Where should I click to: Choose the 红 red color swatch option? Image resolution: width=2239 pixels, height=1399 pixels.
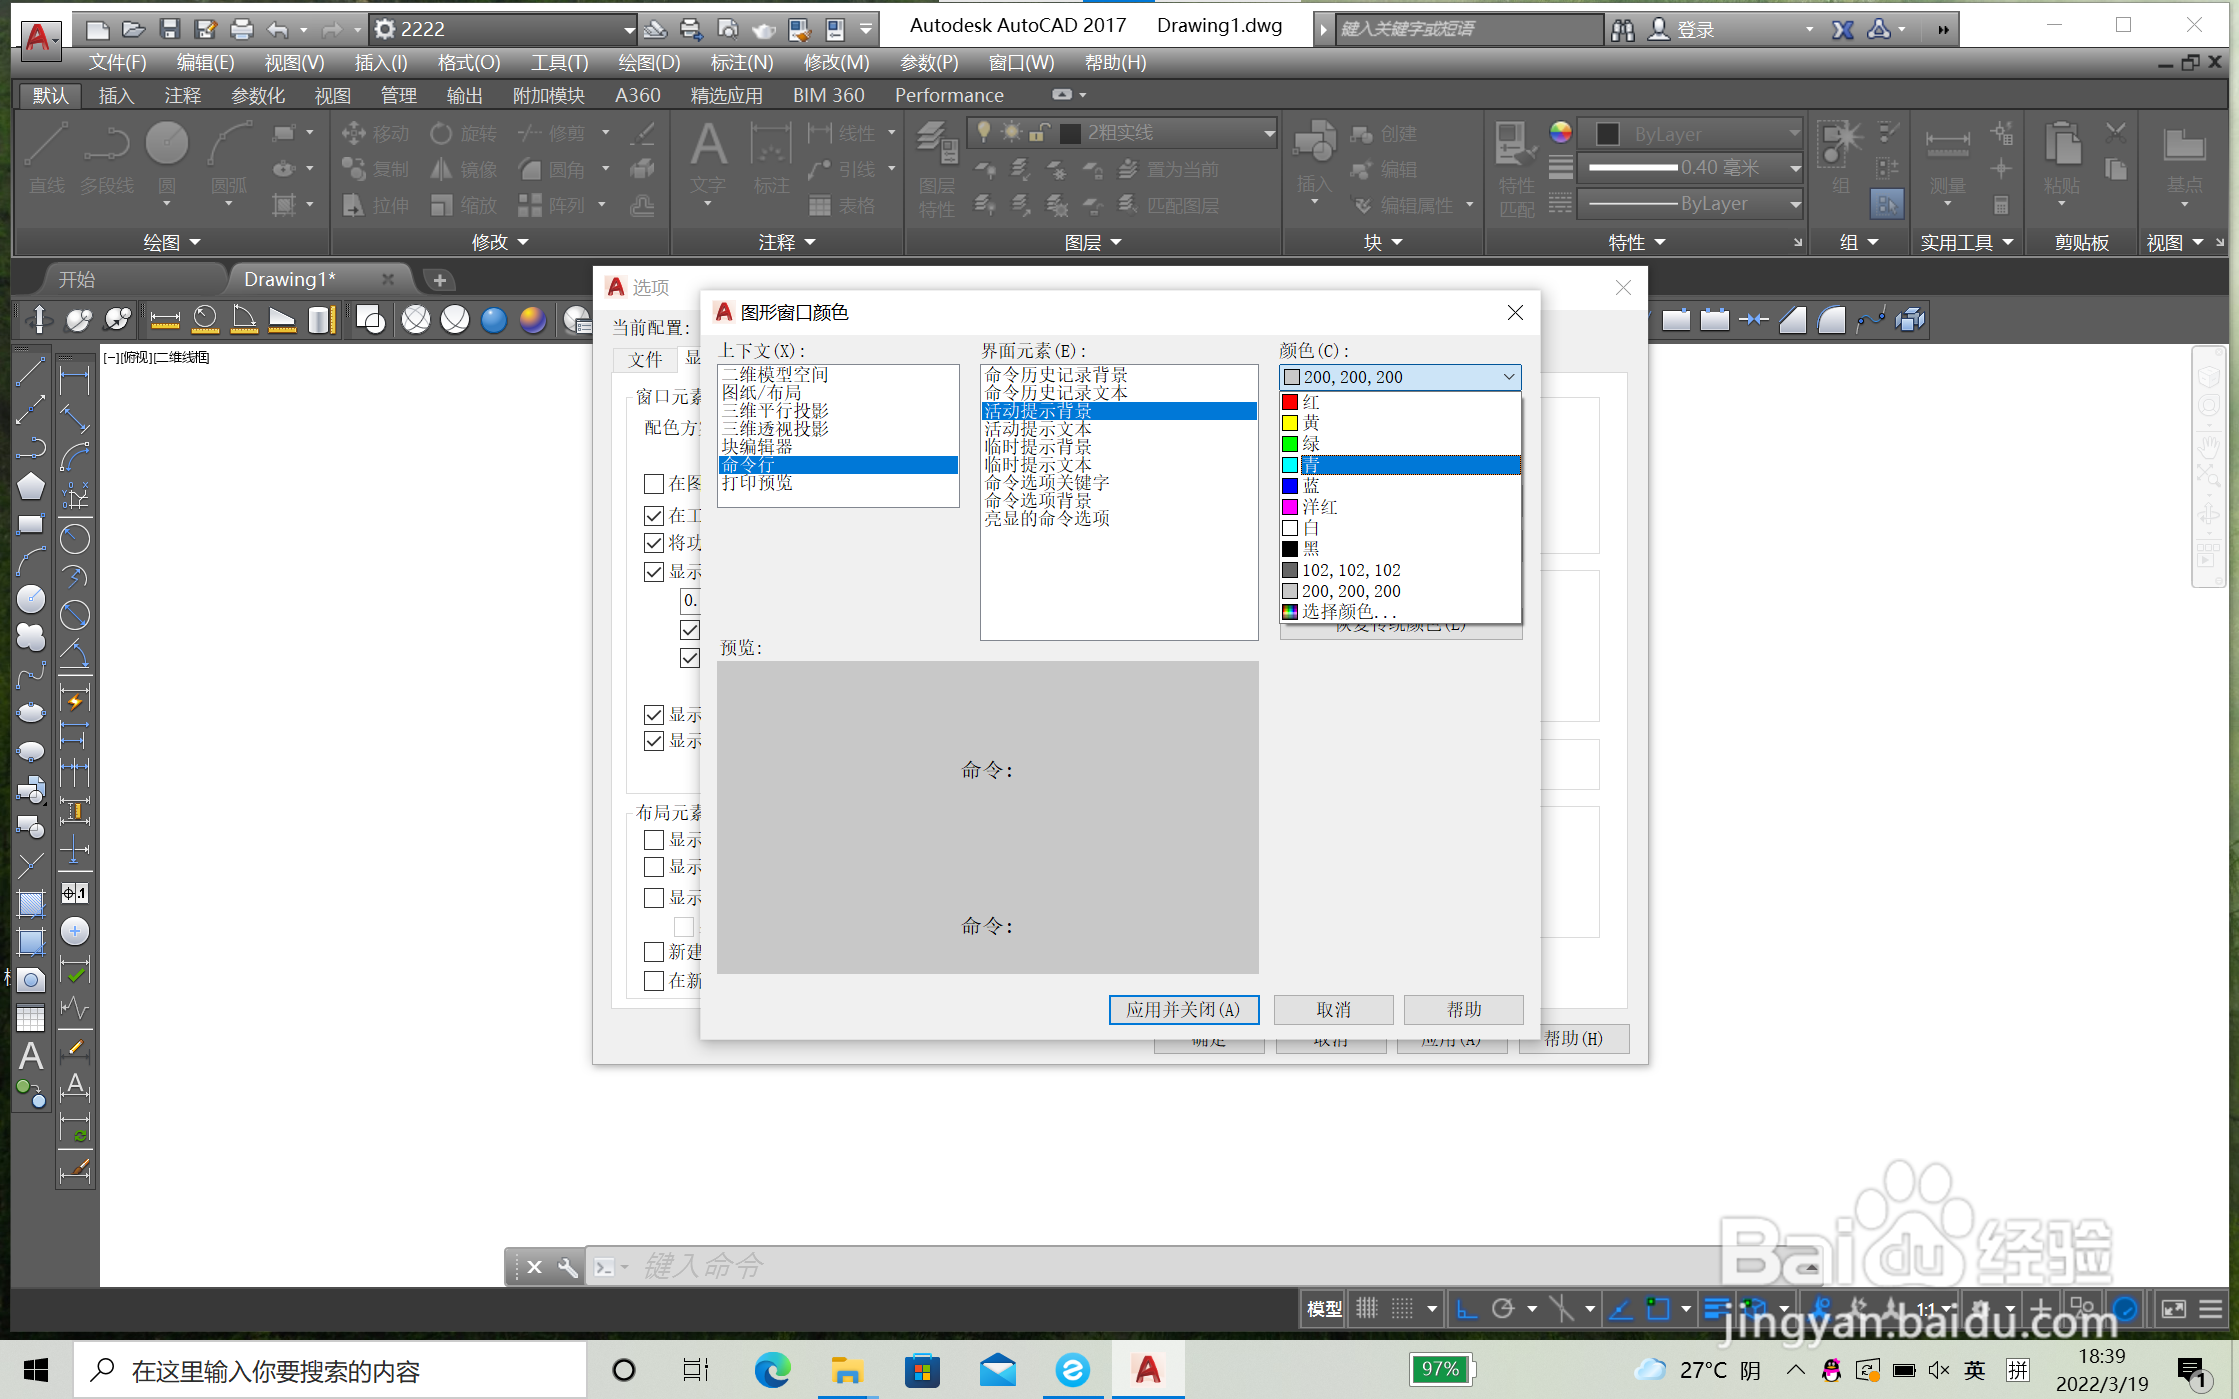pos(1400,402)
